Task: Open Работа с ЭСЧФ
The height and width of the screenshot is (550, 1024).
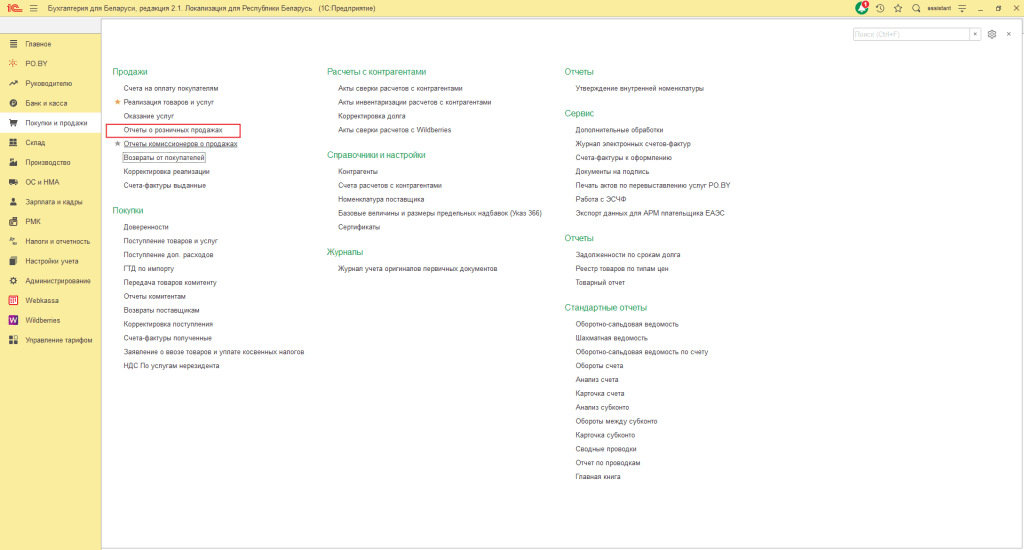Action: pyautogui.click(x=601, y=199)
